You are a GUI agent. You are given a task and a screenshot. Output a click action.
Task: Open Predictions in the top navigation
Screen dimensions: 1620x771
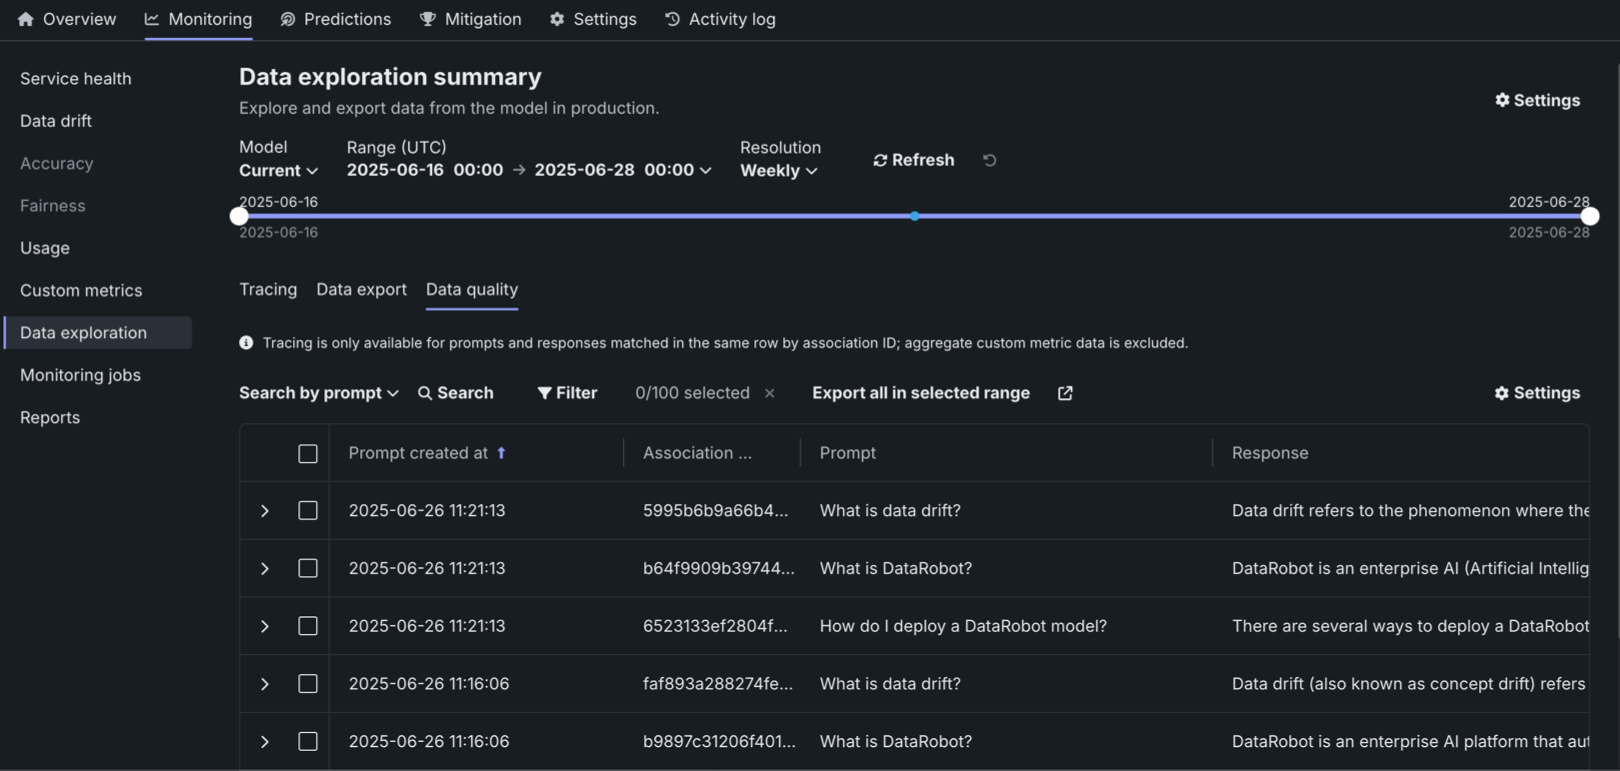335,19
